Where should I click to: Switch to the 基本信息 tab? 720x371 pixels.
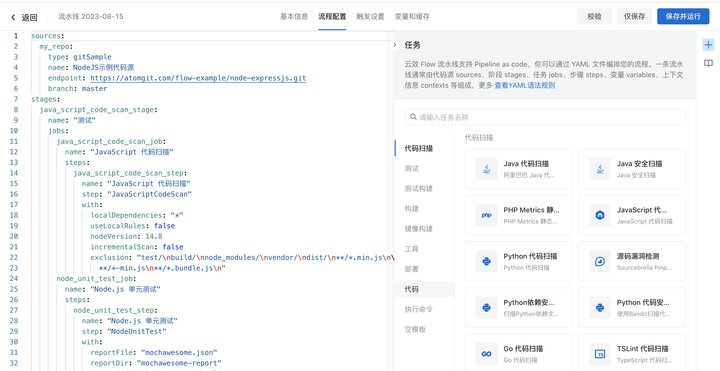294,17
